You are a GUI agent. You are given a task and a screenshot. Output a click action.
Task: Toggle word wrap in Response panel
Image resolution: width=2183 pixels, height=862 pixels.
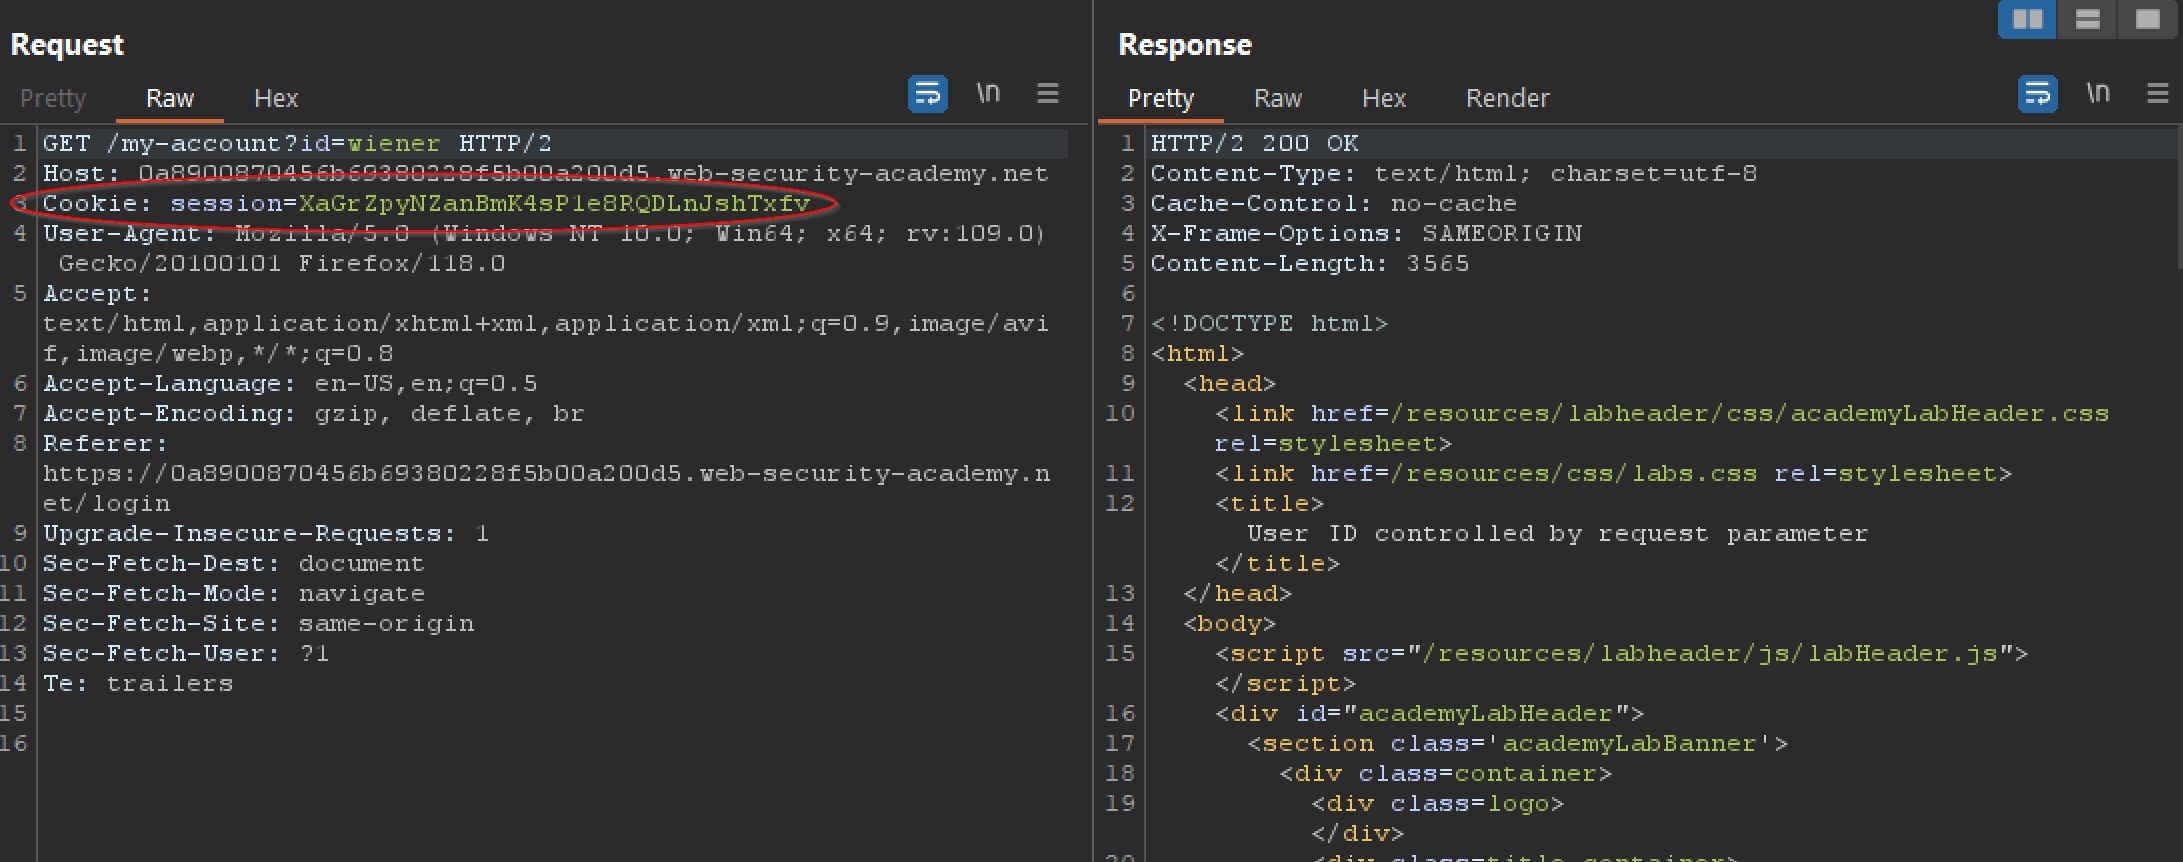pyautogui.click(x=2037, y=94)
